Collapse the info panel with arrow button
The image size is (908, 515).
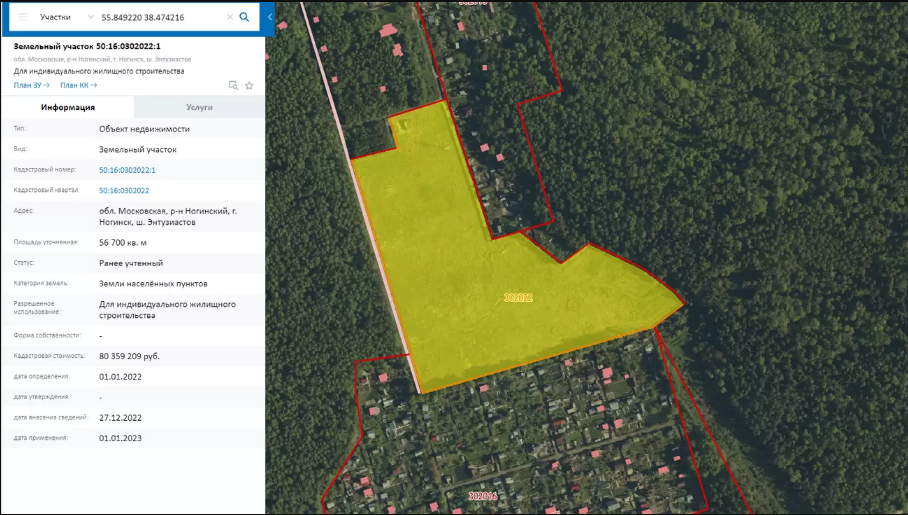[270, 17]
